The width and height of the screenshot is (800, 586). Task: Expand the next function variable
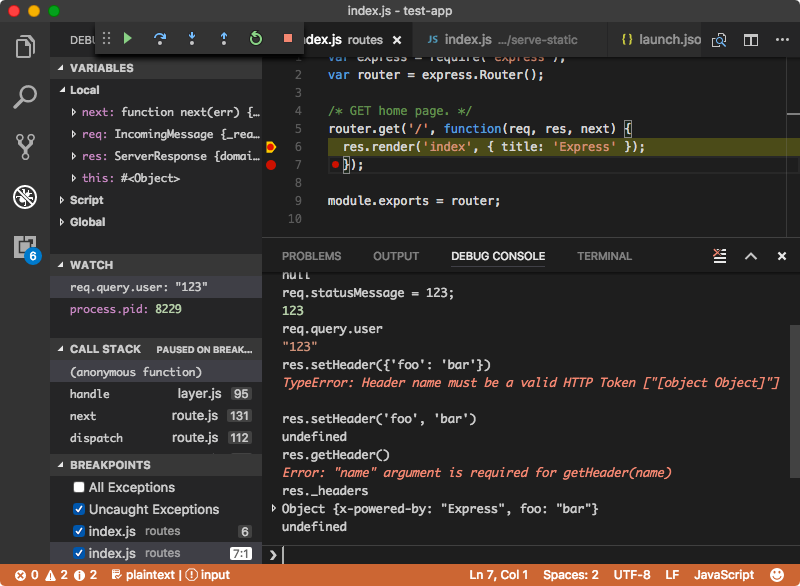click(x=73, y=112)
